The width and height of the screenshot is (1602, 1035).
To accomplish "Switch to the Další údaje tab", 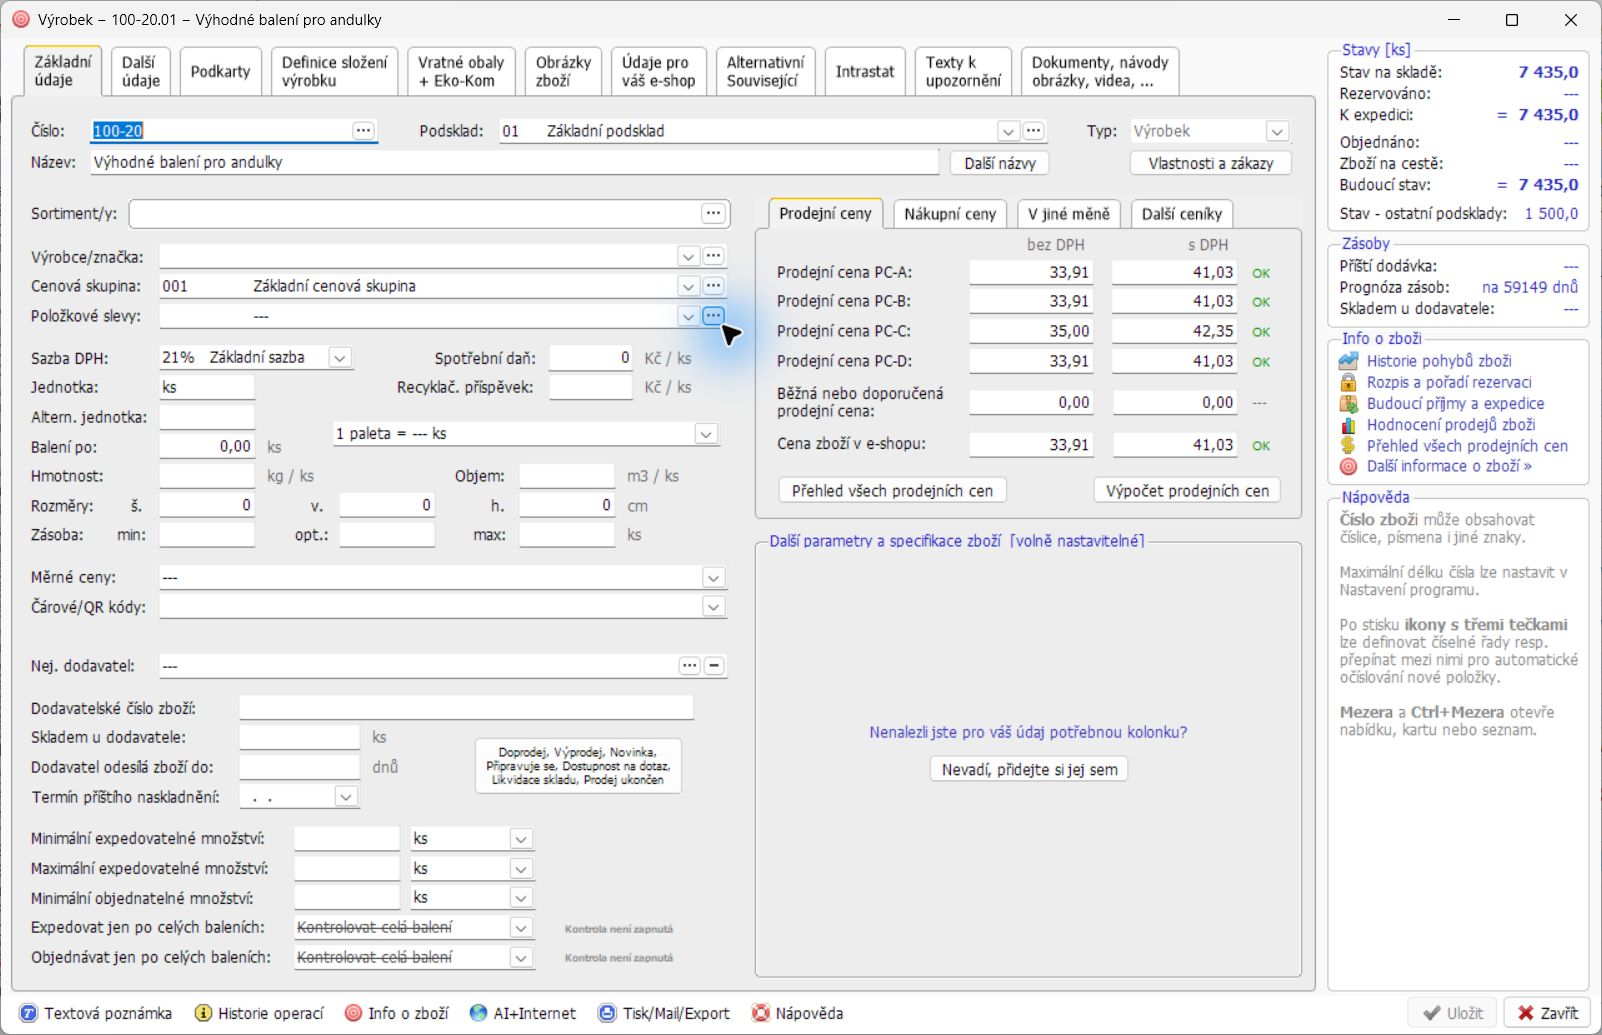I will tap(141, 71).
